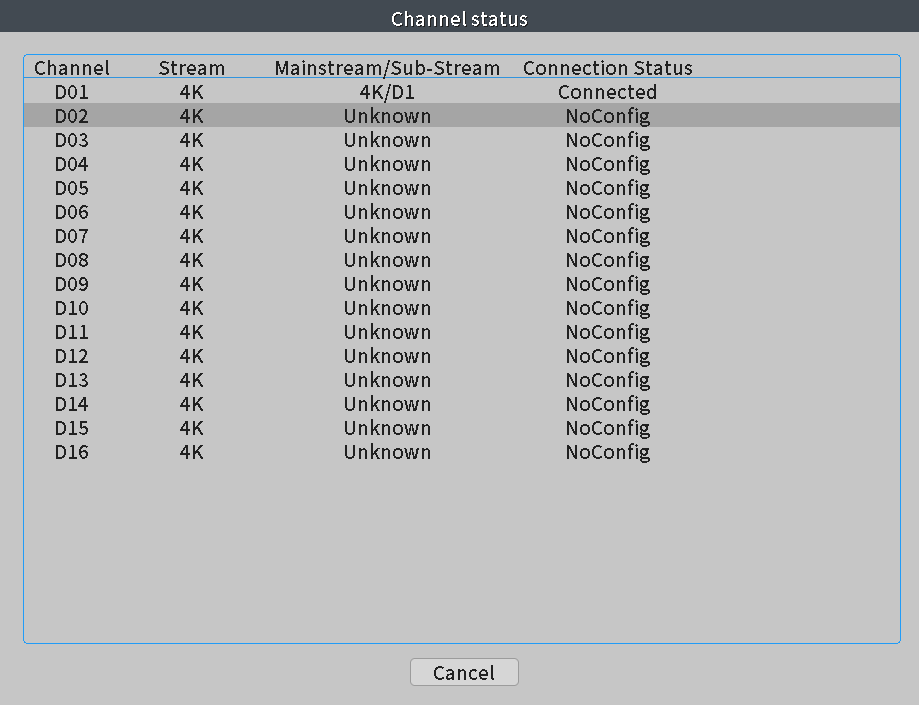Click the Channel column header
The height and width of the screenshot is (705, 919).
point(72,68)
